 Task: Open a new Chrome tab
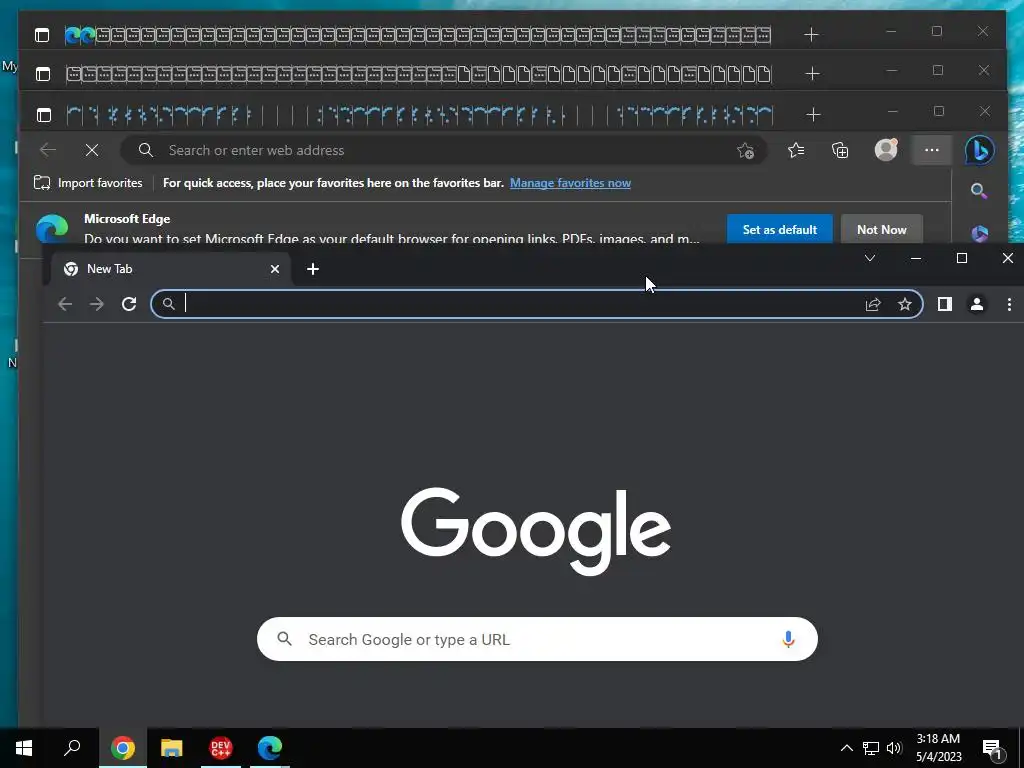coord(313,269)
